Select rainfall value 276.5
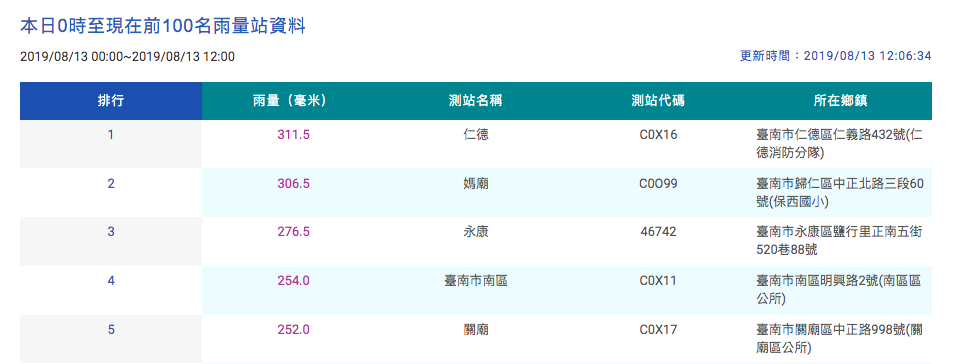The height and width of the screenshot is (364, 956). [293, 232]
